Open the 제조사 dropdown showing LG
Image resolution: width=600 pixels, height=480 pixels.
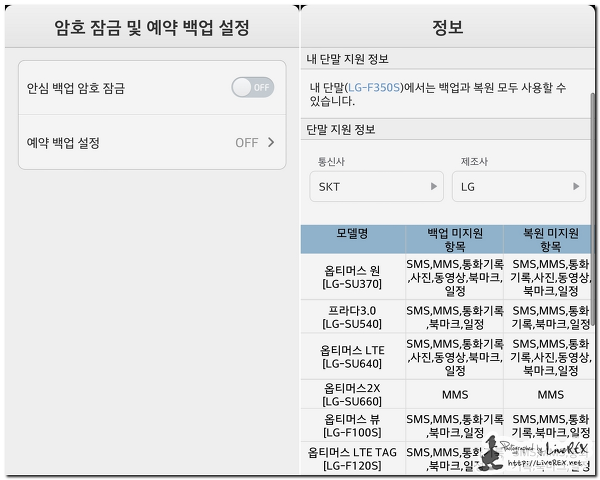pyautogui.click(x=519, y=186)
